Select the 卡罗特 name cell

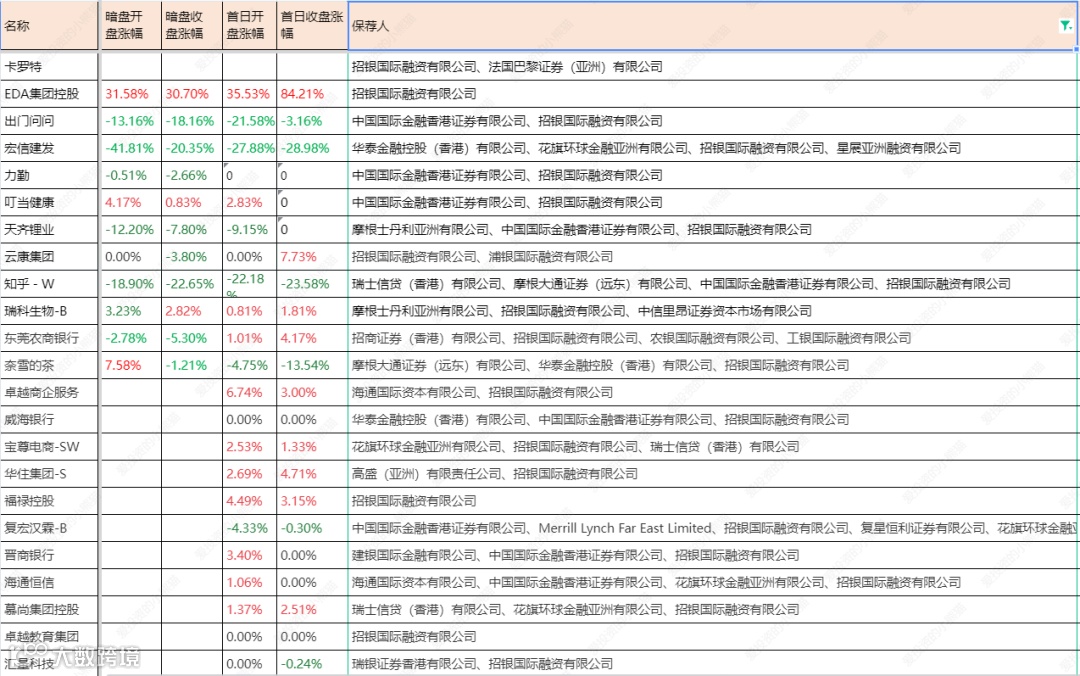coord(50,67)
